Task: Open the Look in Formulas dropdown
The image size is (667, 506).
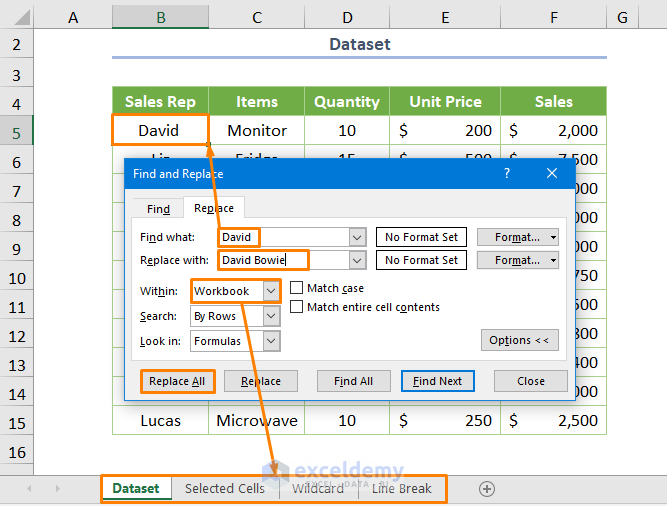Action: [271, 341]
